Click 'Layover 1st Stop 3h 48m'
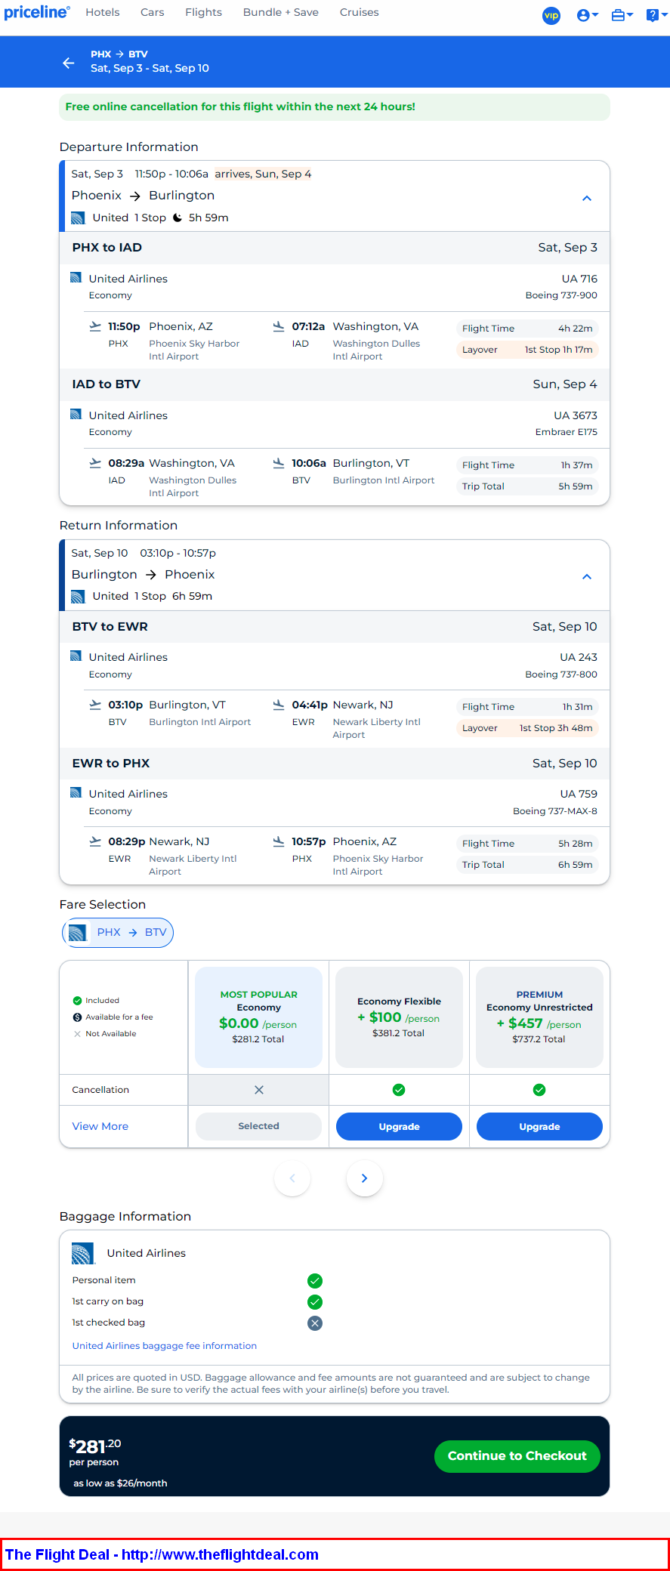Viewport: 670px width, 1571px height. 527,728
